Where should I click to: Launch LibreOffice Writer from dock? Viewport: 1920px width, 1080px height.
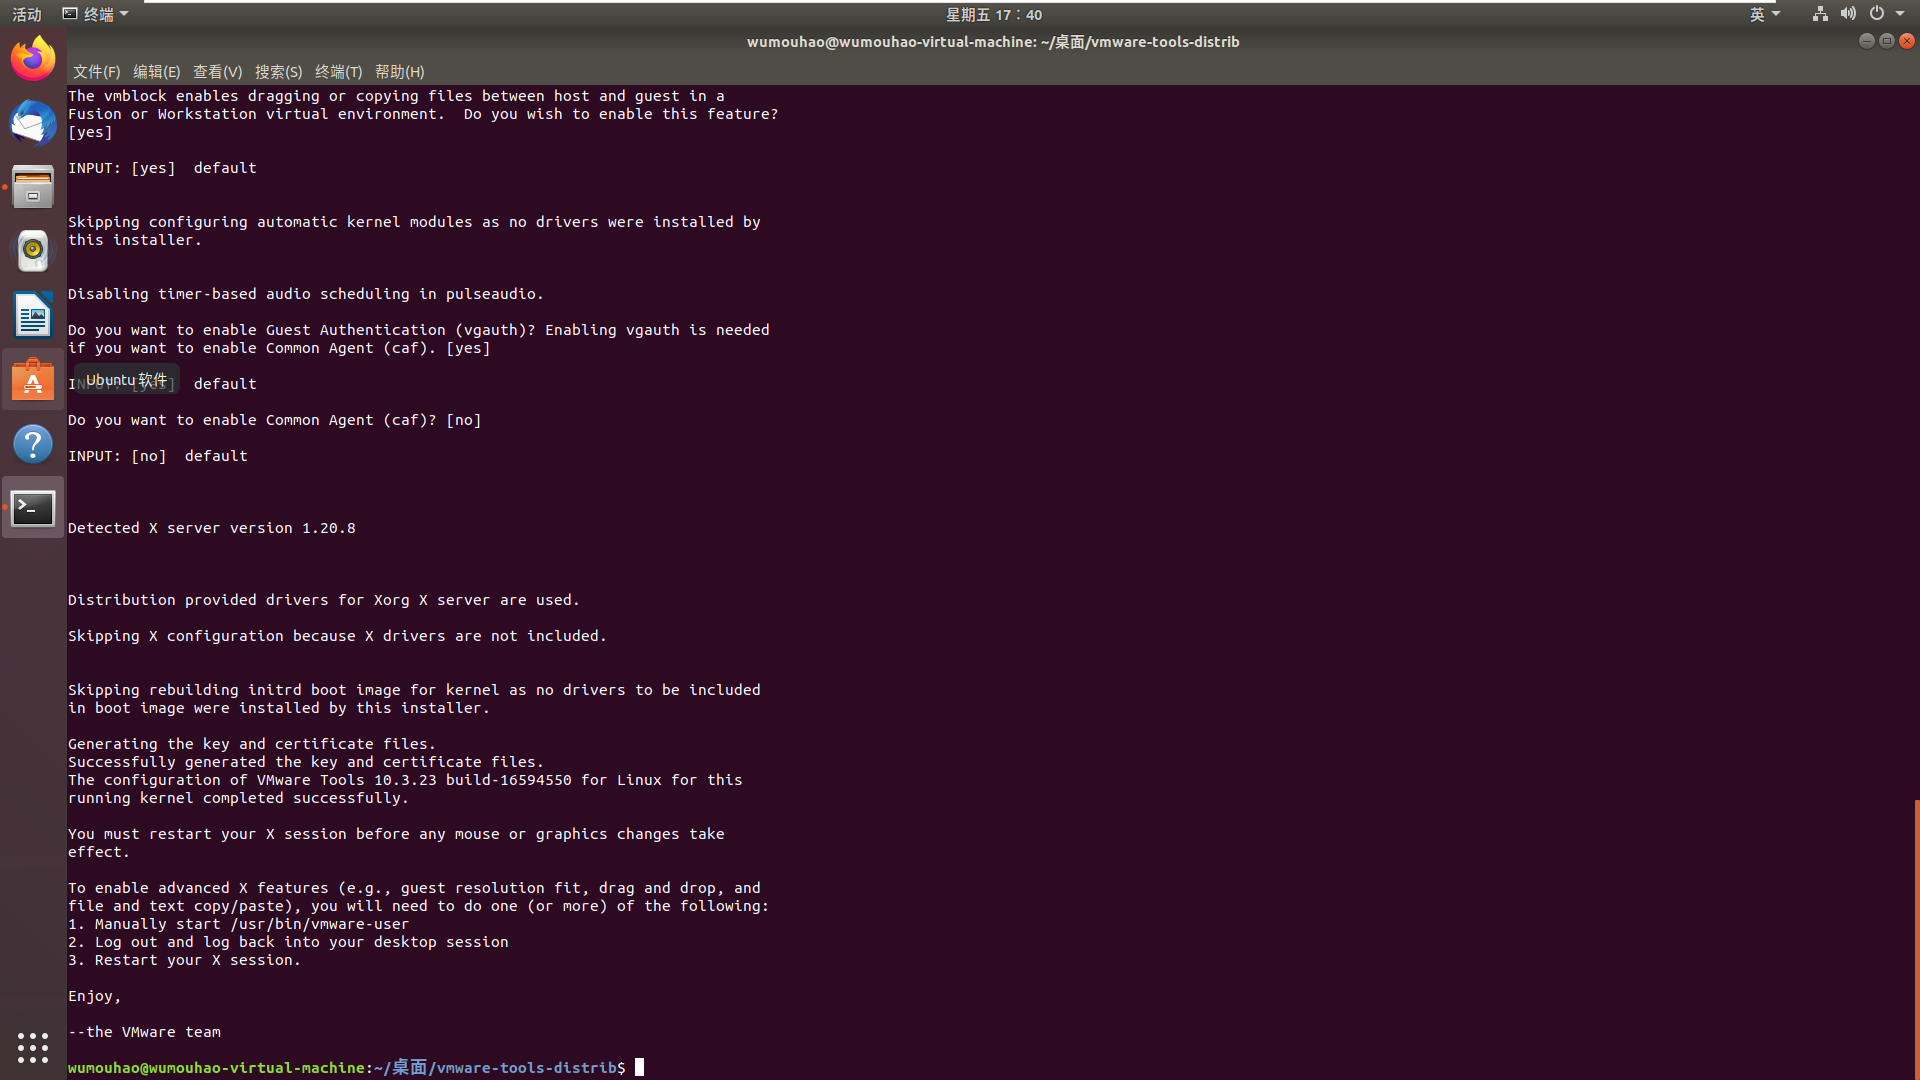[x=33, y=315]
